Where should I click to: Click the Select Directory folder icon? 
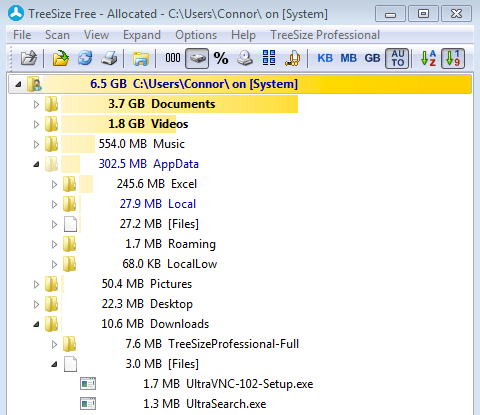coord(60,58)
